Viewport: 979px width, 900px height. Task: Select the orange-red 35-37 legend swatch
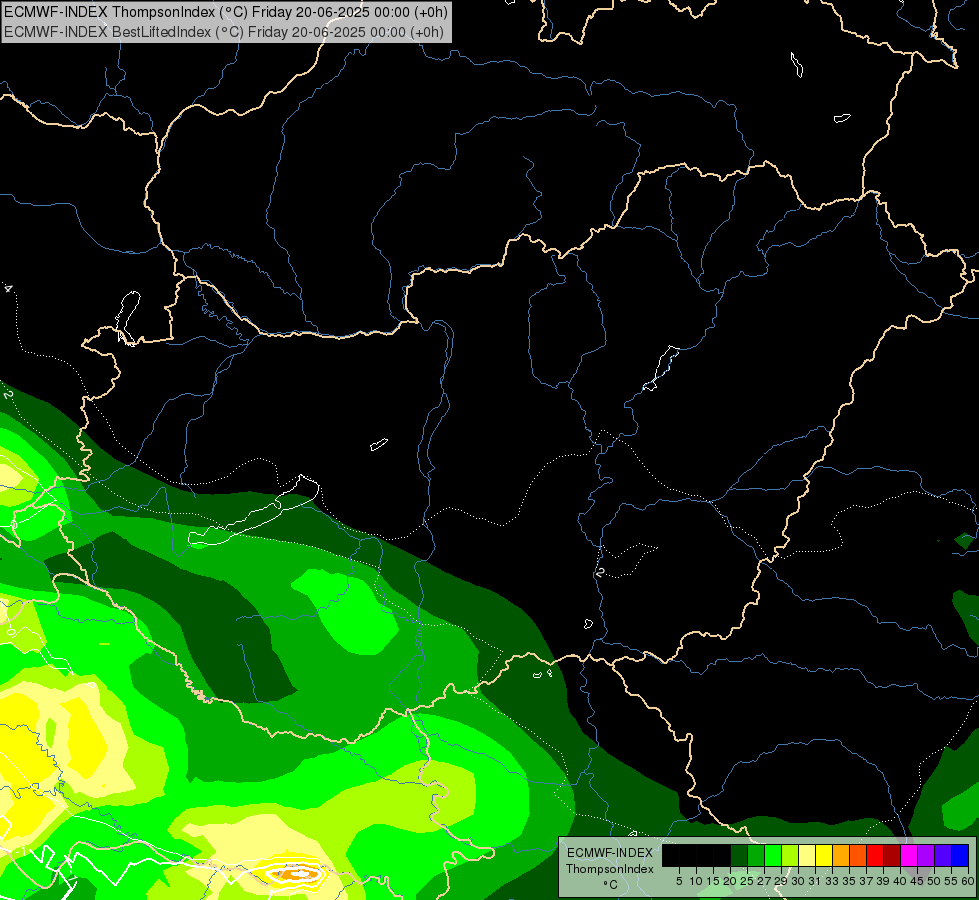(x=857, y=855)
